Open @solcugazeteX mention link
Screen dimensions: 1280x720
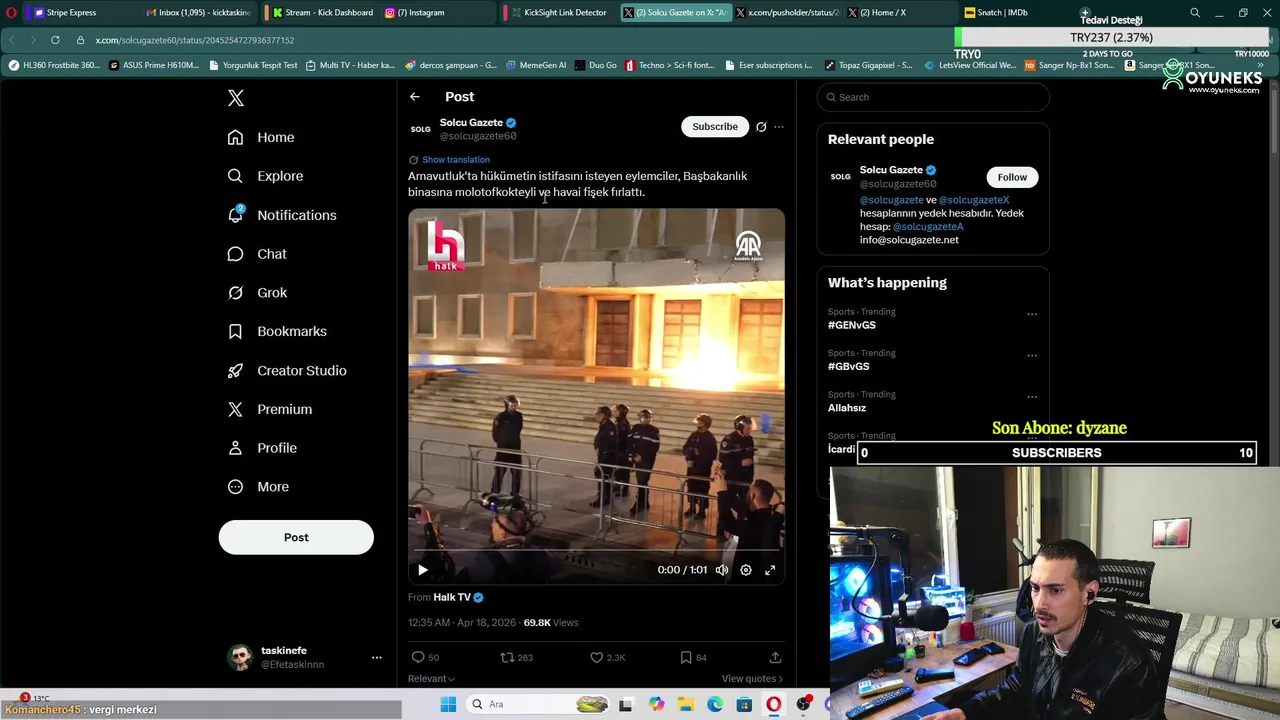(x=973, y=200)
